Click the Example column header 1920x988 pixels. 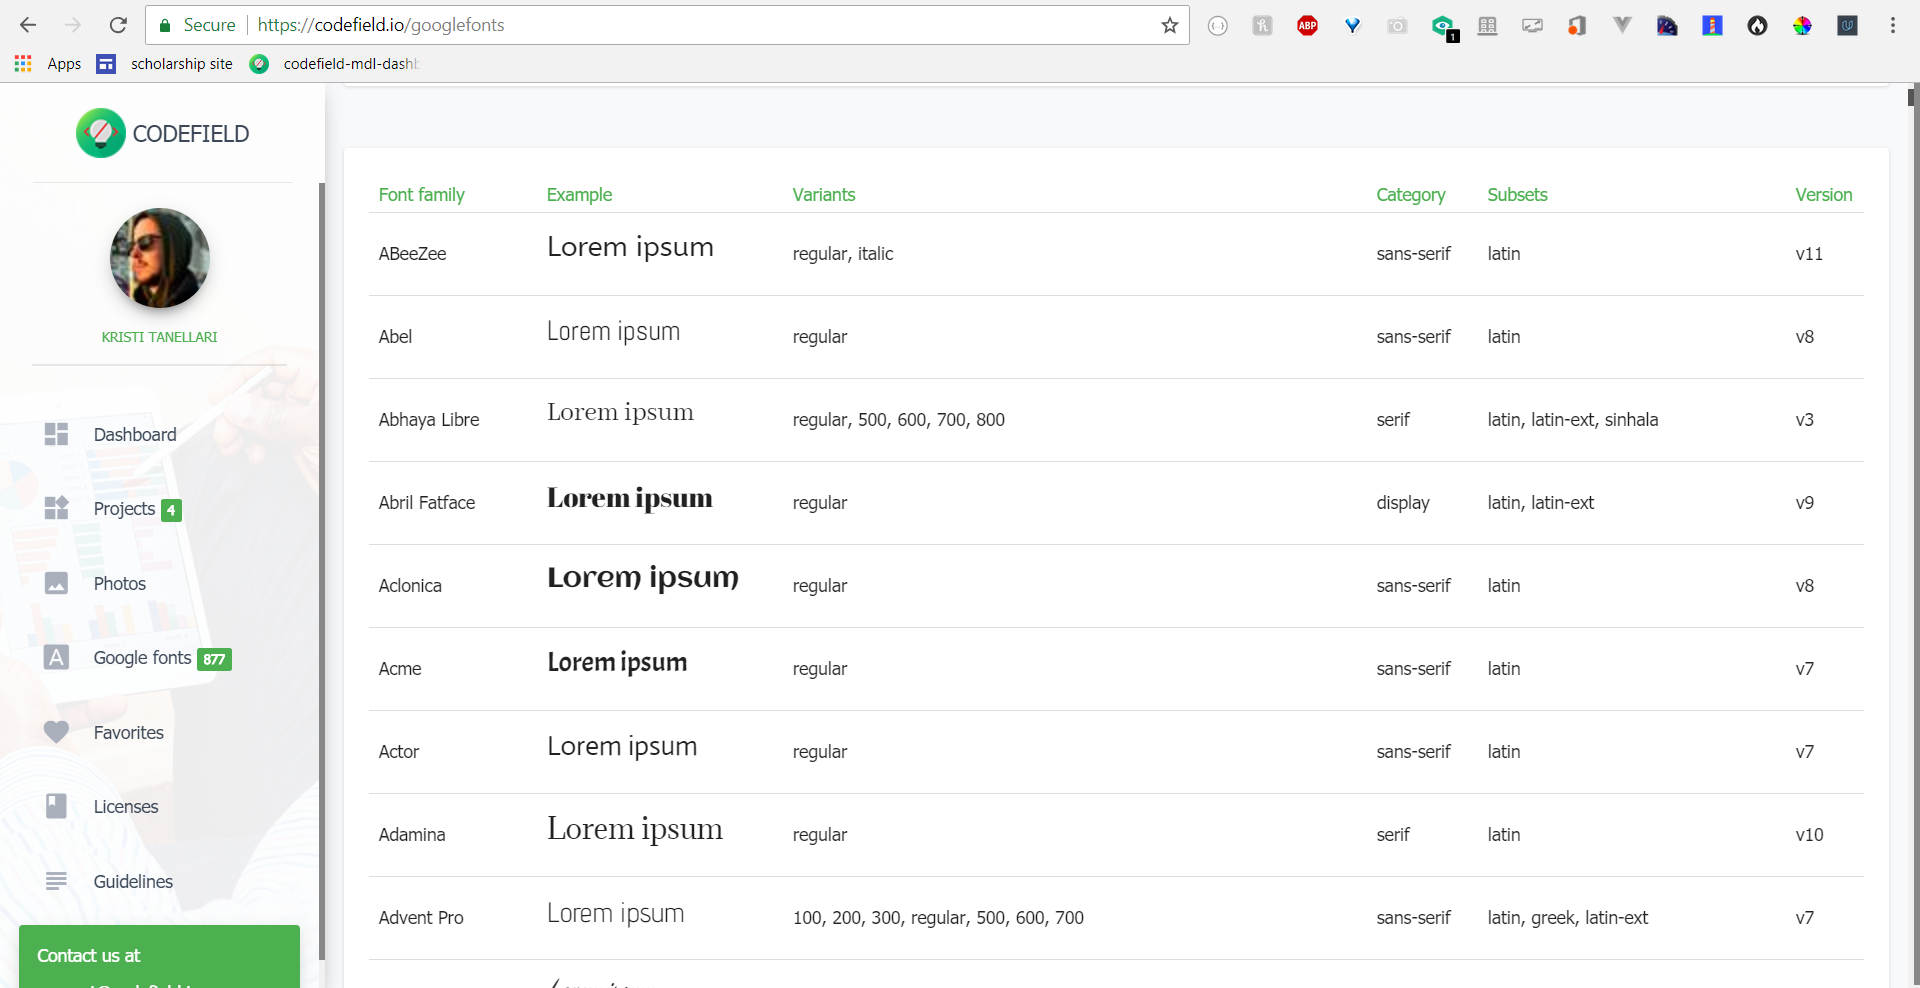coord(579,195)
